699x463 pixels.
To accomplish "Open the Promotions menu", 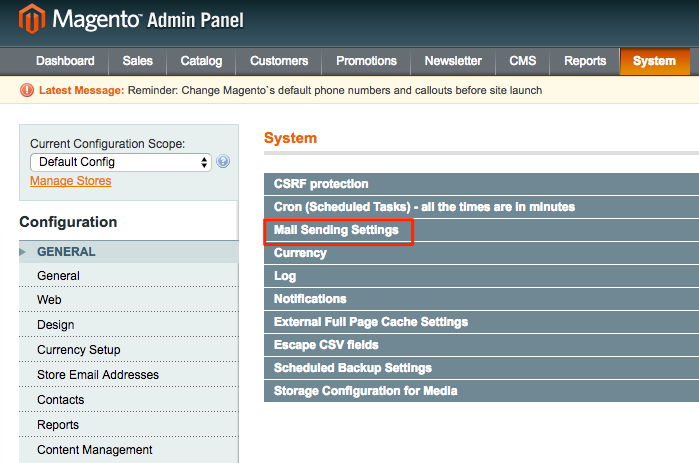I will pyautogui.click(x=366, y=61).
